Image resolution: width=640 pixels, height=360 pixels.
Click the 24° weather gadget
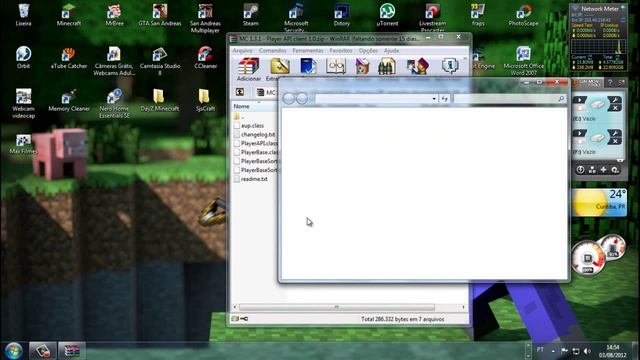[598, 202]
